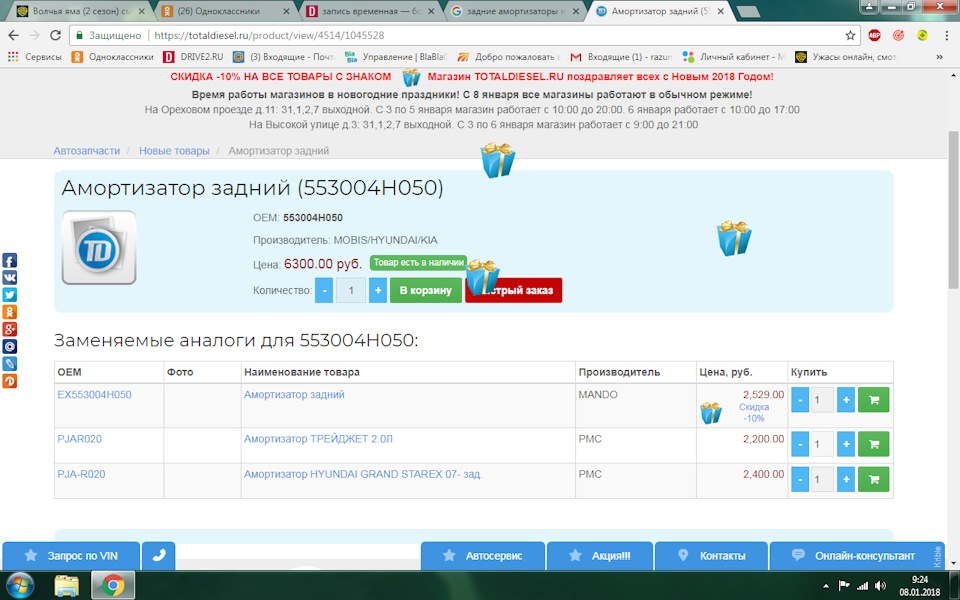Screen dimensions: 960x600
Task: Share via Mail.ru sidebar icon
Action: click(x=9, y=347)
